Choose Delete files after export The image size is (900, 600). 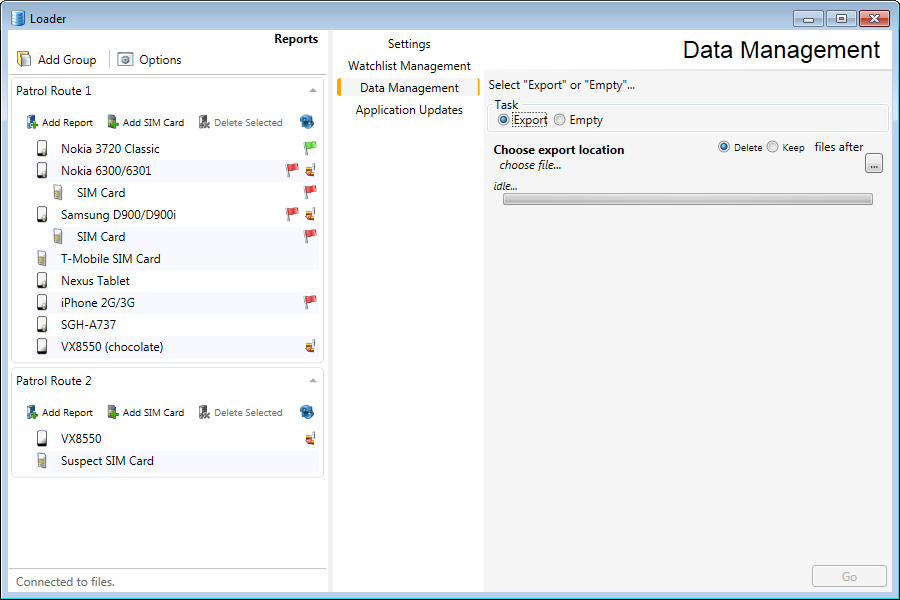tap(724, 147)
